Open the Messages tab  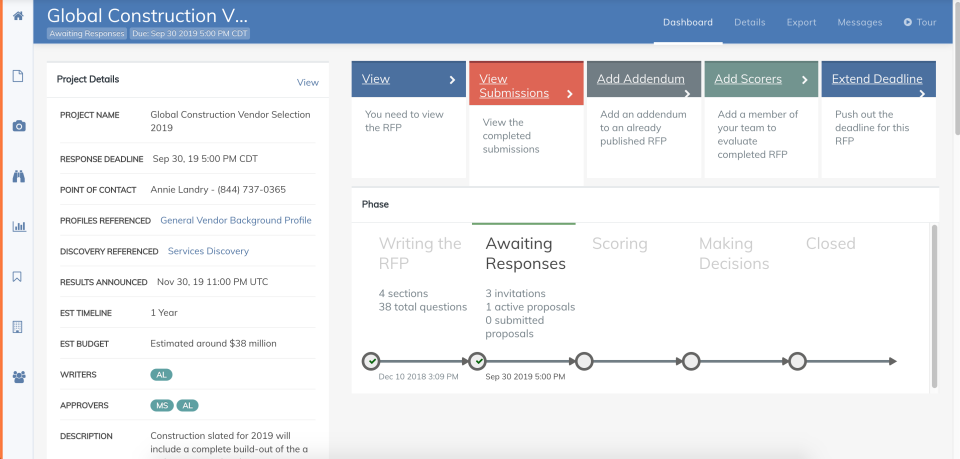[x=860, y=22]
